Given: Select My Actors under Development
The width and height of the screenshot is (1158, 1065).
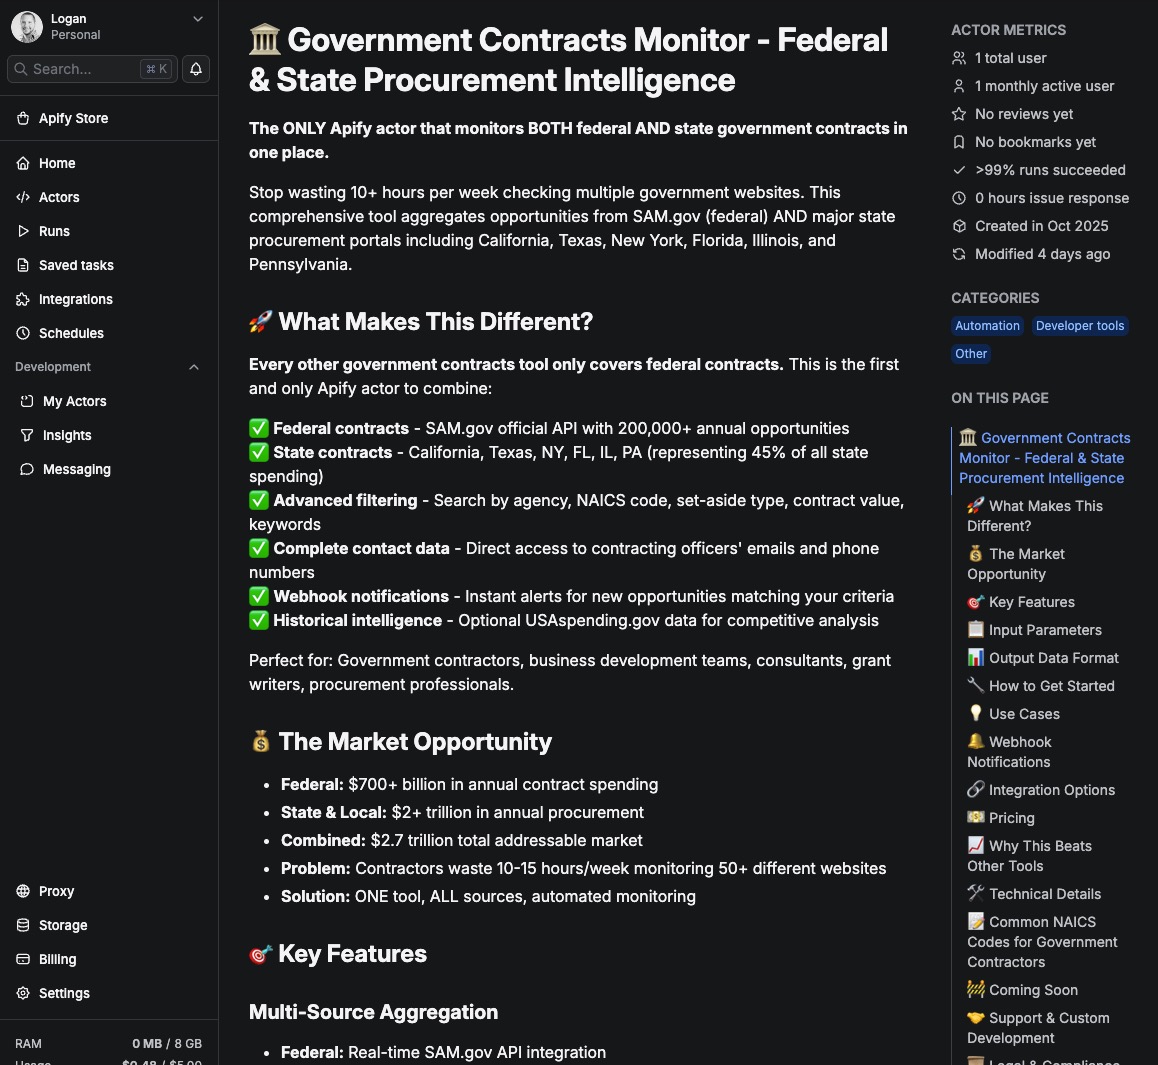Looking at the screenshot, I should pyautogui.click(x=76, y=401).
